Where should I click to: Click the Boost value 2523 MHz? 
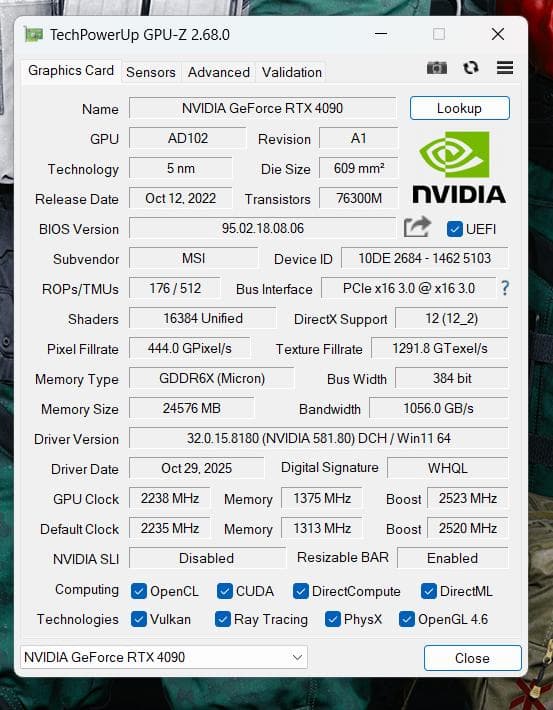coord(468,498)
